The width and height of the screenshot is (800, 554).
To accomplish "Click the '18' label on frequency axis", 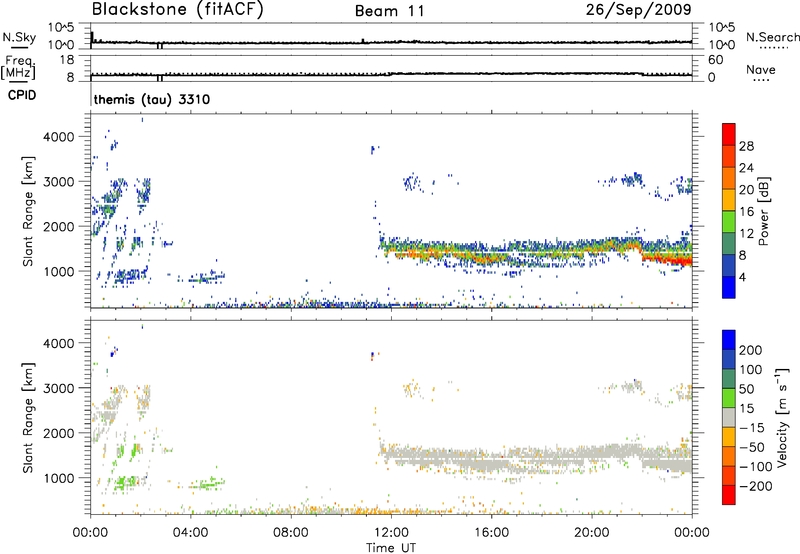I will [x=67, y=60].
